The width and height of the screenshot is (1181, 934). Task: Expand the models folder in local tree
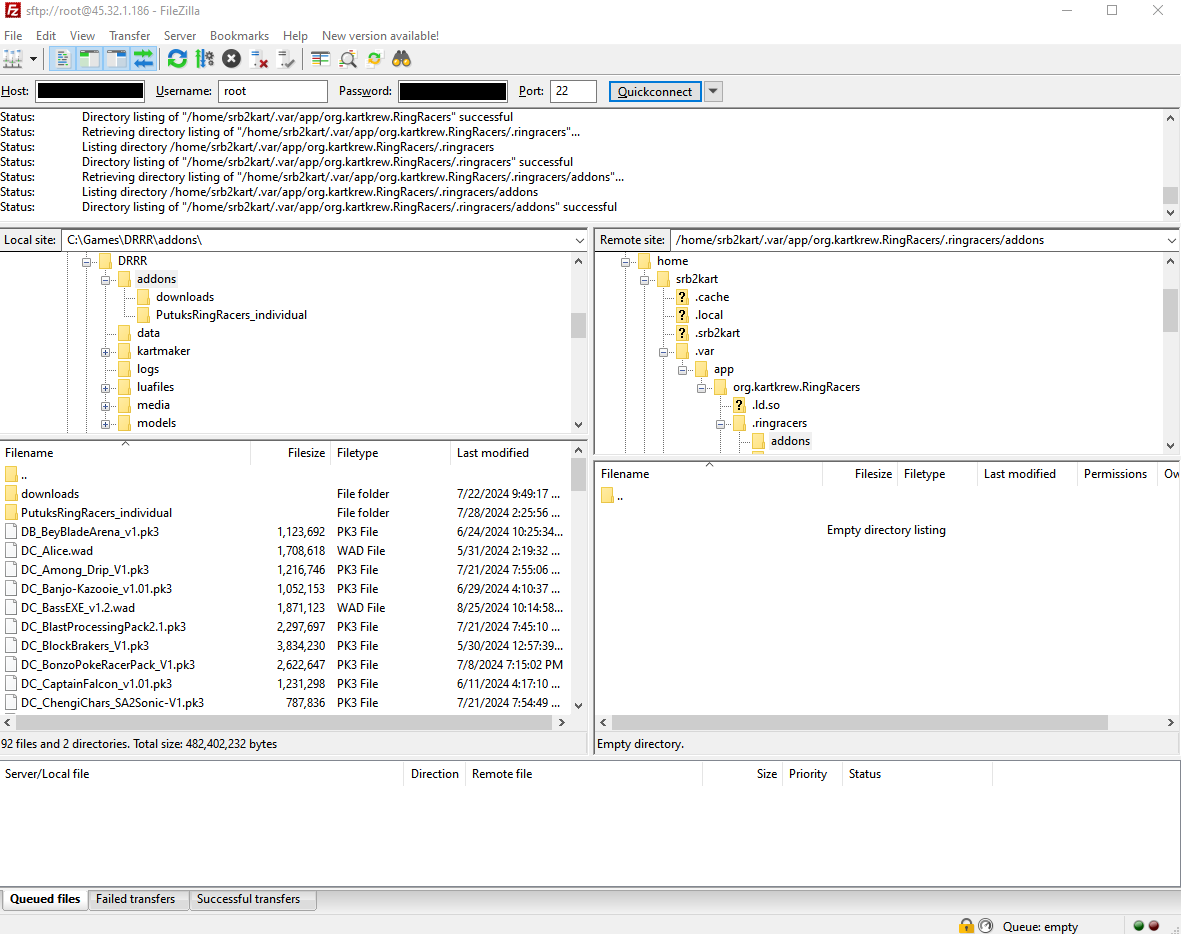[105, 424]
